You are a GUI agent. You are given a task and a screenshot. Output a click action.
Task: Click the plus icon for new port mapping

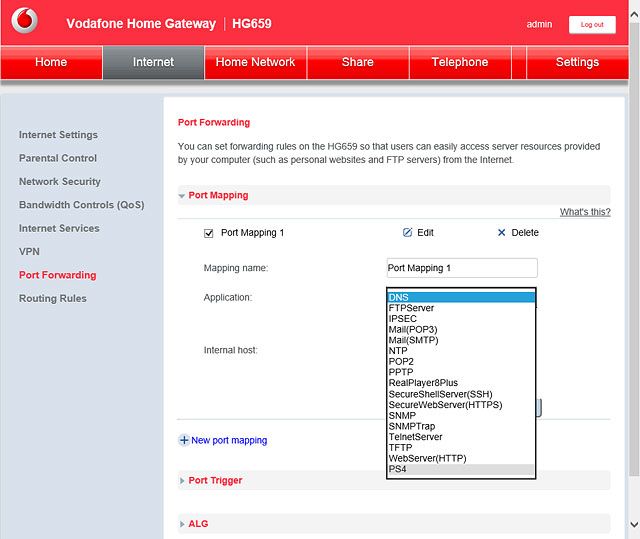pos(184,440)
